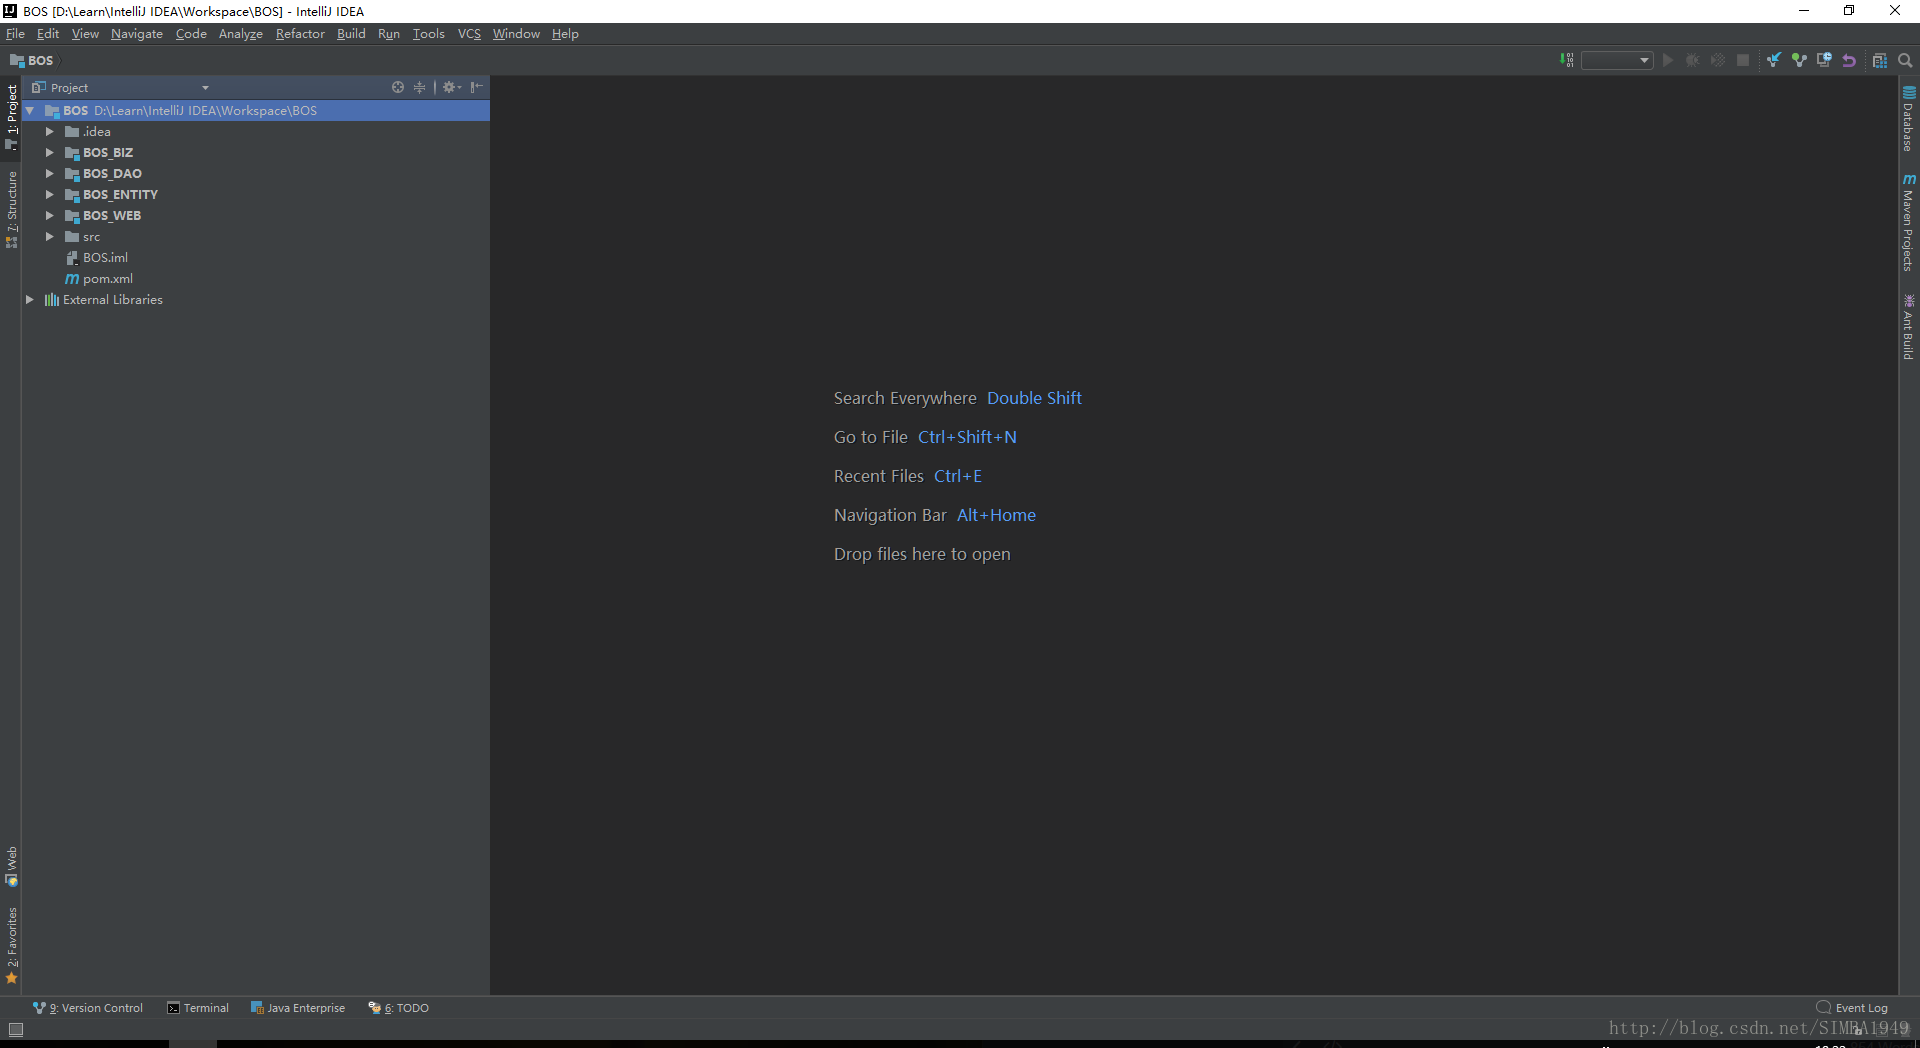Expand the src folder
This screenshot has width=1920, height=1048.
click(x=49, y=237)
